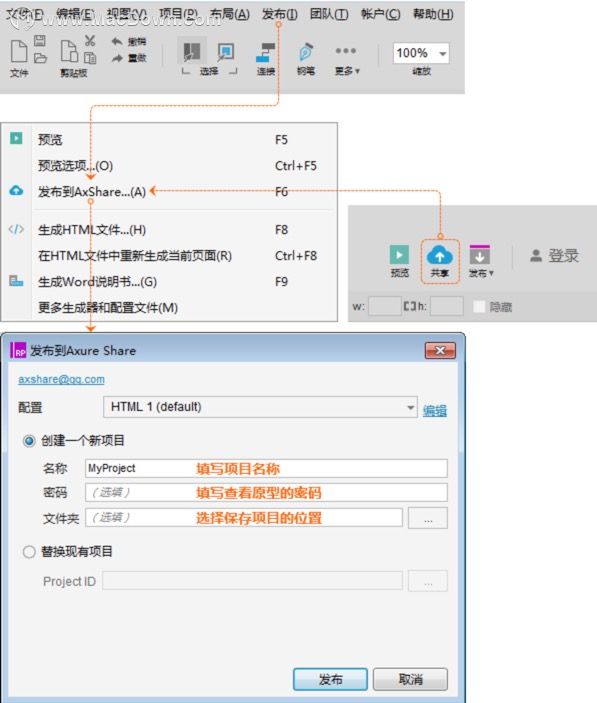Screen dimensions: 597x703
Task: Choose 生成Word说明书...(G) menu entry
Action: [169, 282]
